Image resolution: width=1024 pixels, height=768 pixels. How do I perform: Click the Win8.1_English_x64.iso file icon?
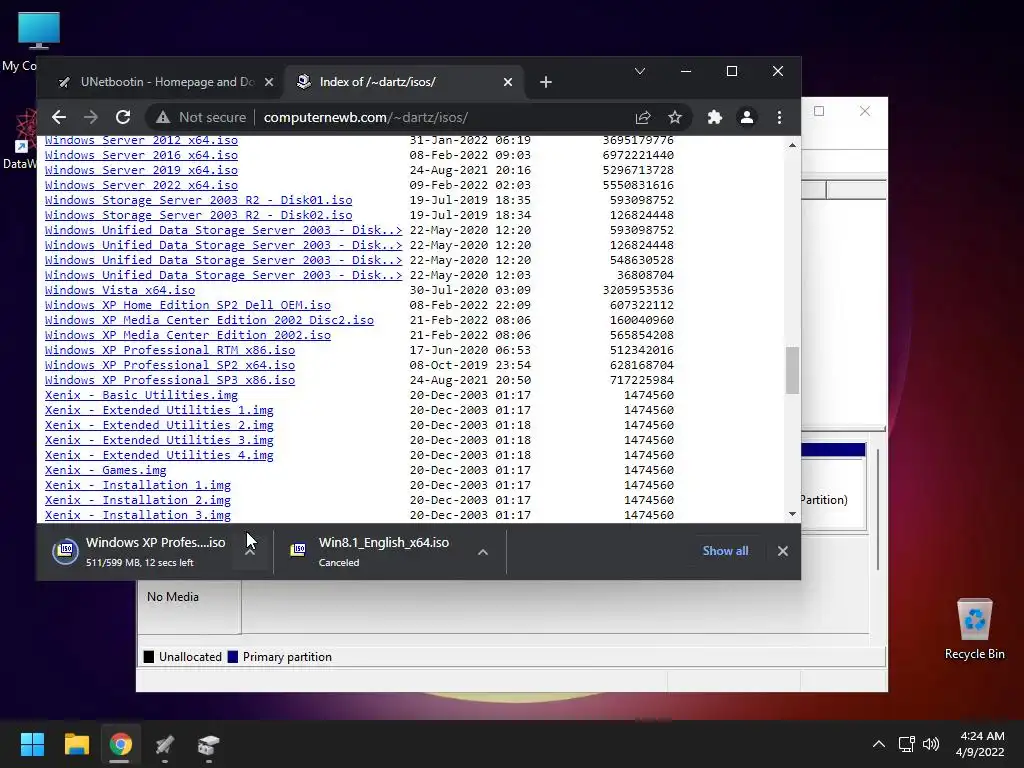298,550
